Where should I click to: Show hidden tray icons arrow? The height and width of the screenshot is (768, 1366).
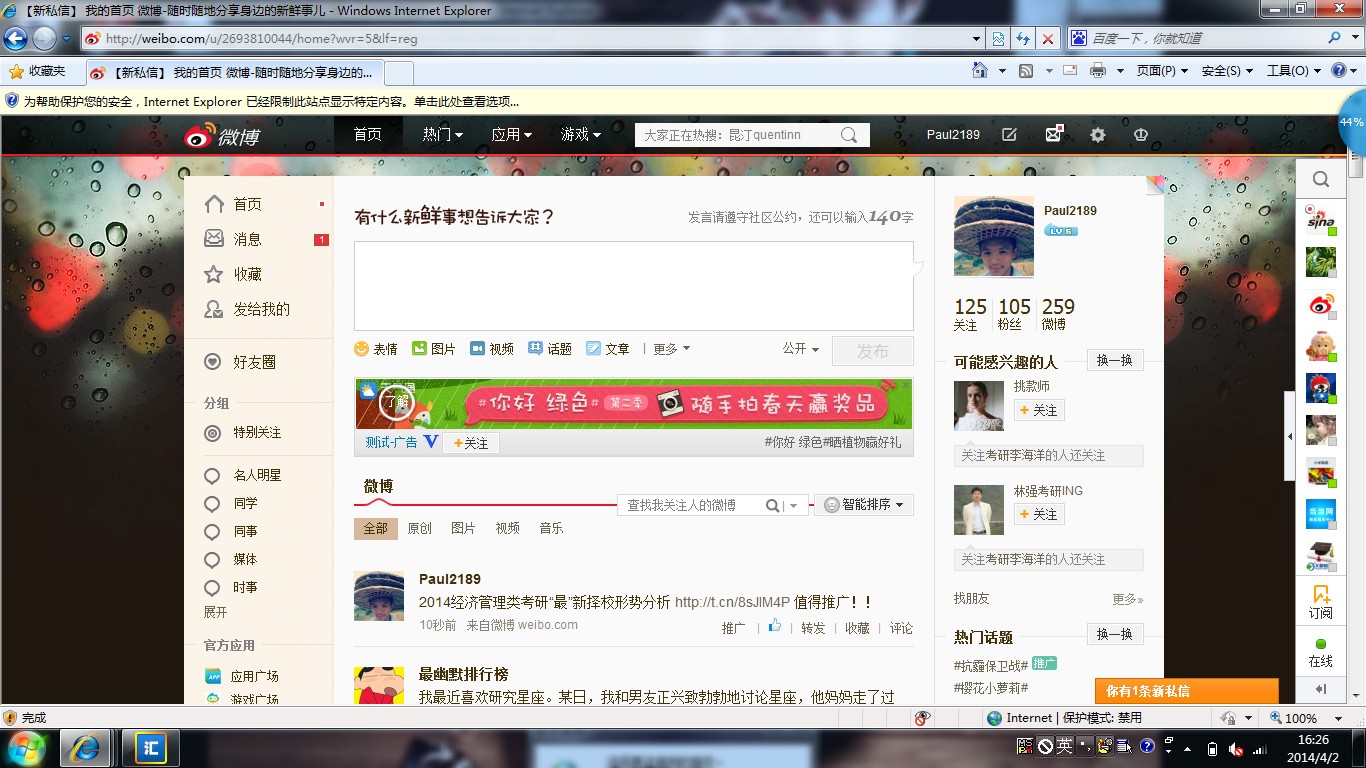[1189, 748]
